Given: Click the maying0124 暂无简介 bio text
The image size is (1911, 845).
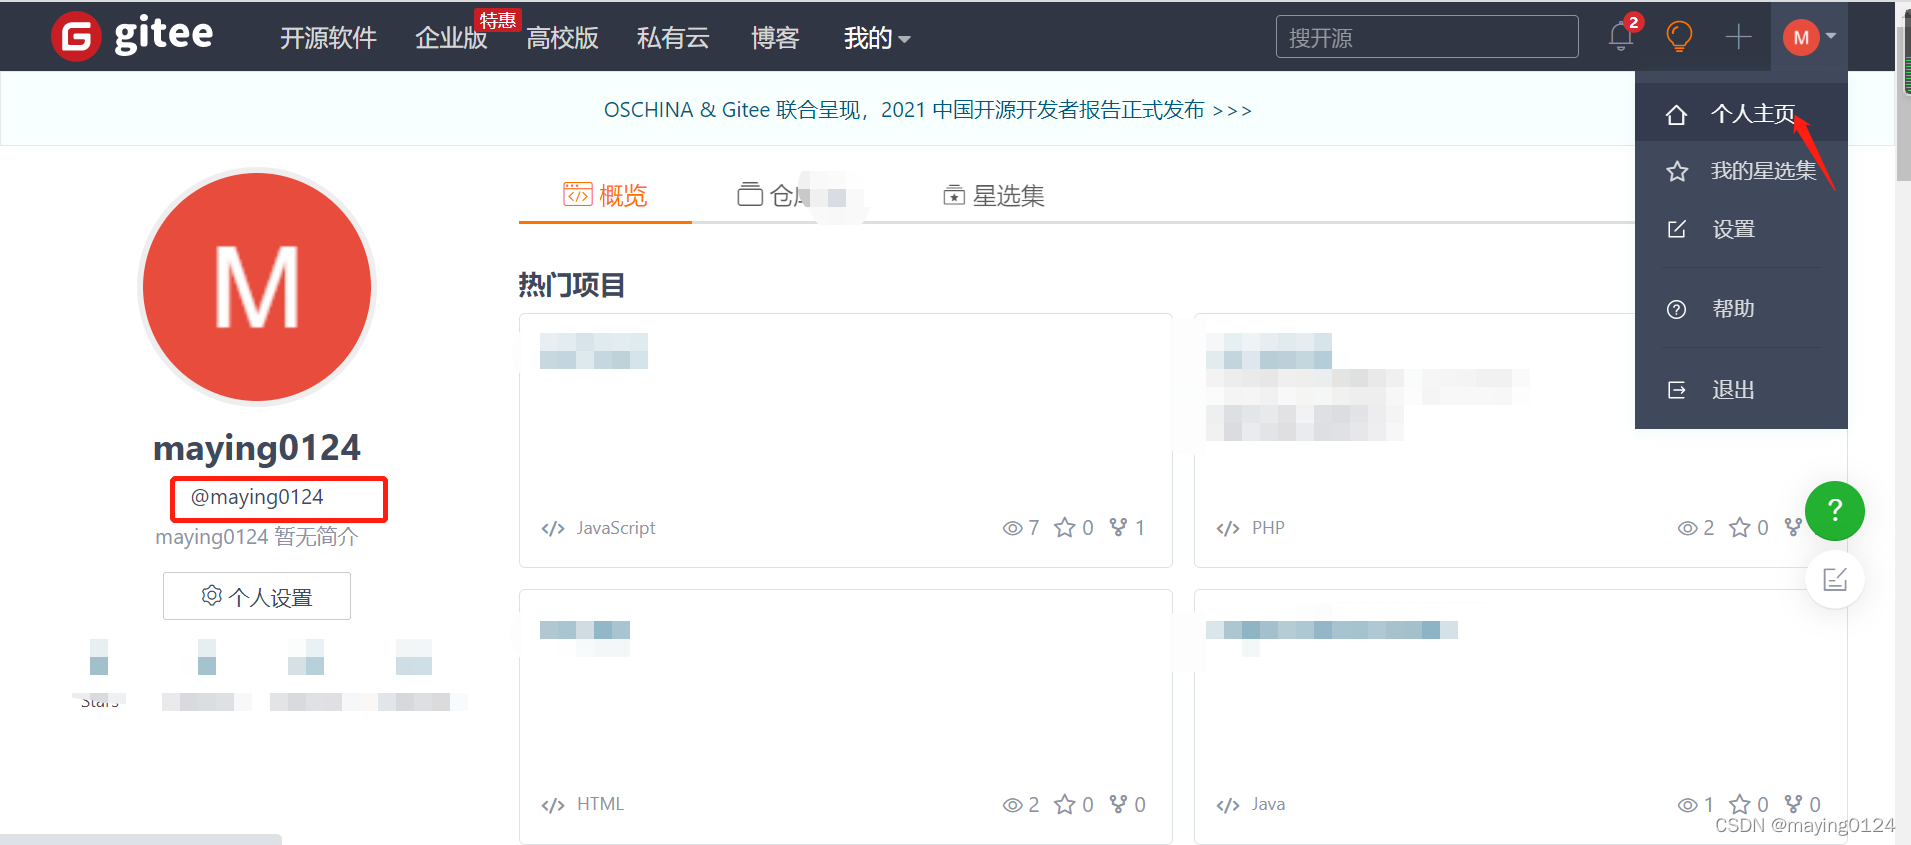Looking at the screenshot, I should pos(257,537).
